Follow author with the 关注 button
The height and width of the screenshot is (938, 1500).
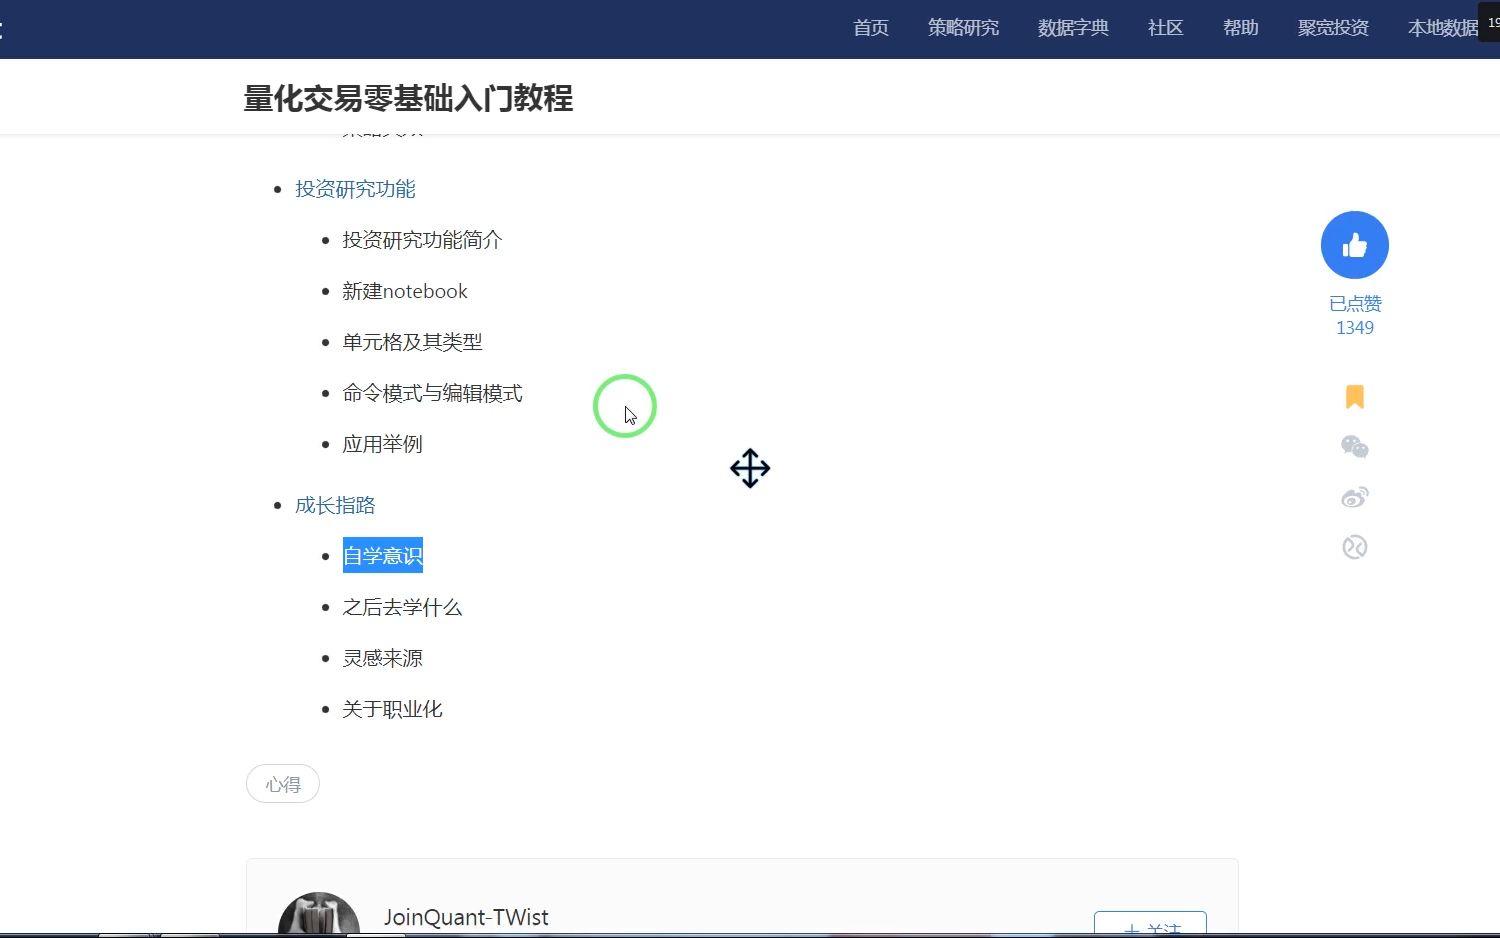pyautogui.click(x=1150, y=925)
